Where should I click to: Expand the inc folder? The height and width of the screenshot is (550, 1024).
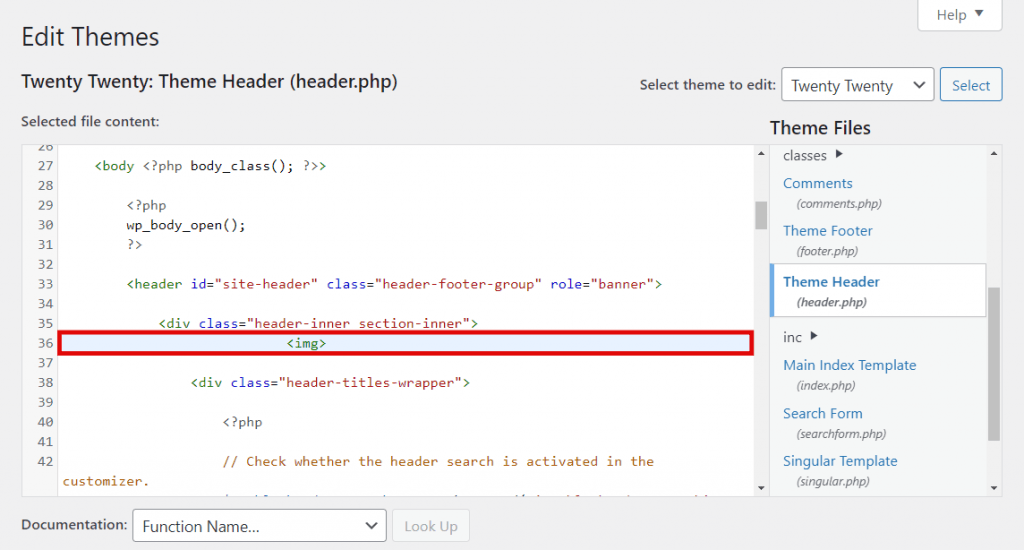click(x=800, y=337)
